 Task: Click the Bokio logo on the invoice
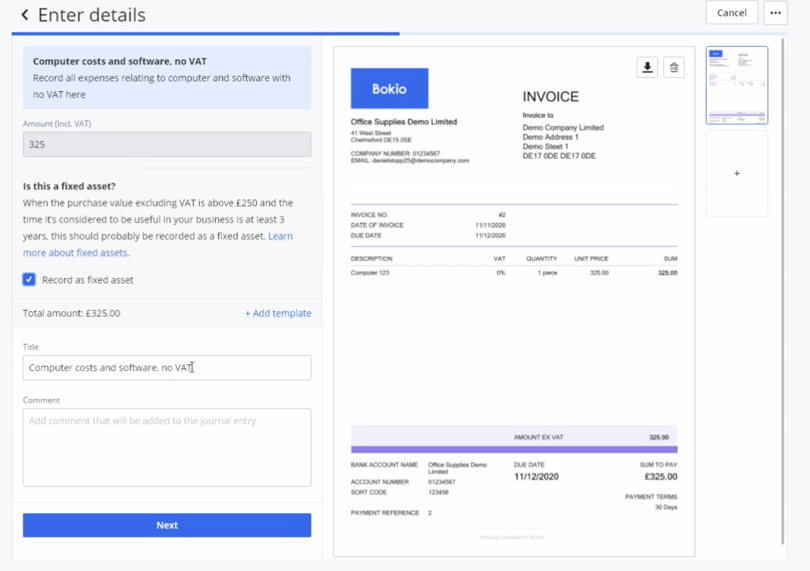pyautogui.click(x=389, y=89)
